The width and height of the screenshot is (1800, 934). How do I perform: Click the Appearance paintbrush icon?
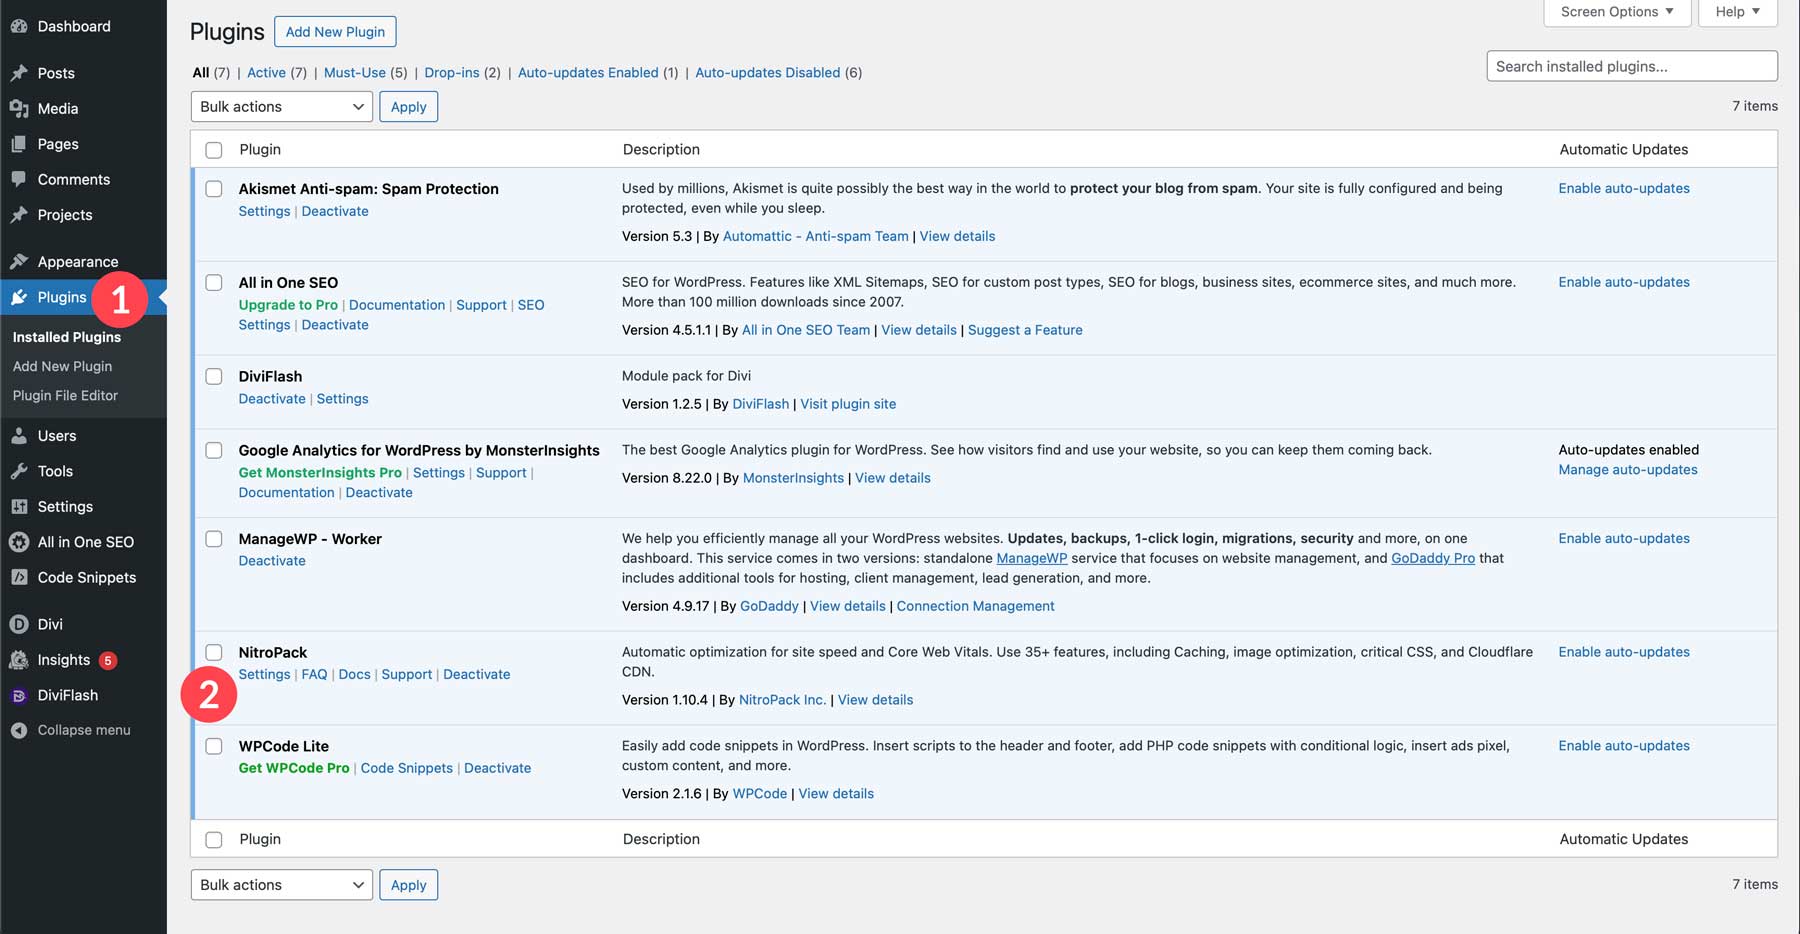coord(19,262)
